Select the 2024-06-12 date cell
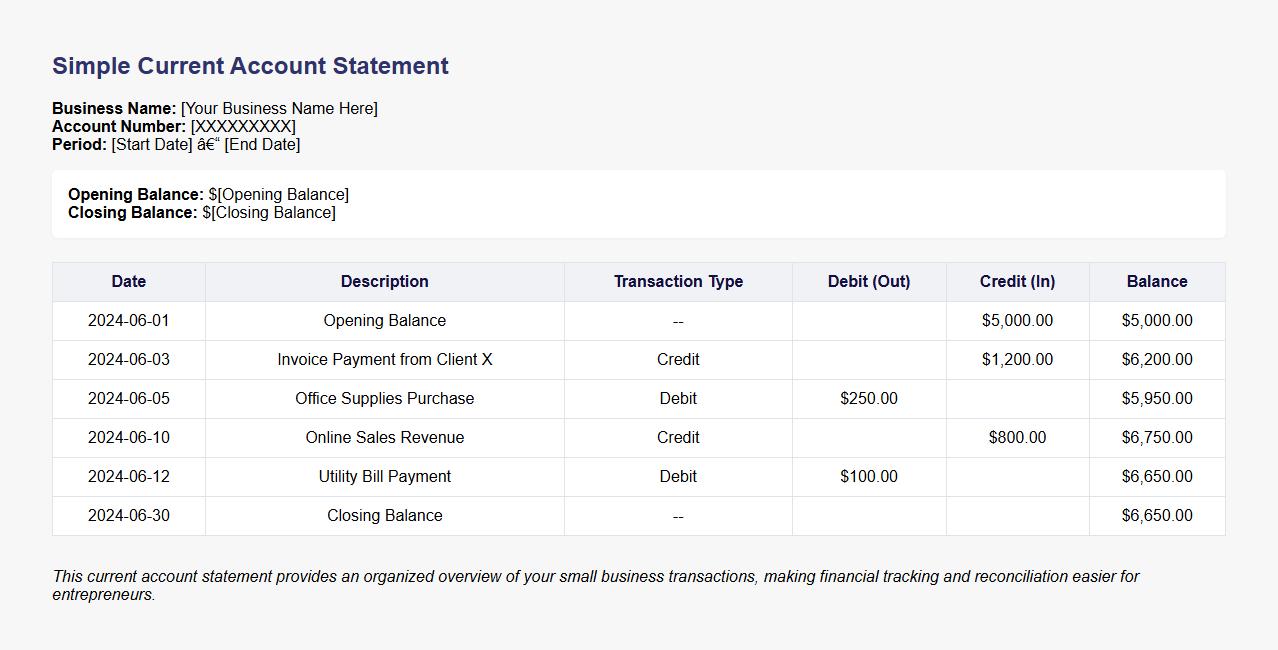The width and height of the screenshot is (1278, 650). [x=128, y=476]
